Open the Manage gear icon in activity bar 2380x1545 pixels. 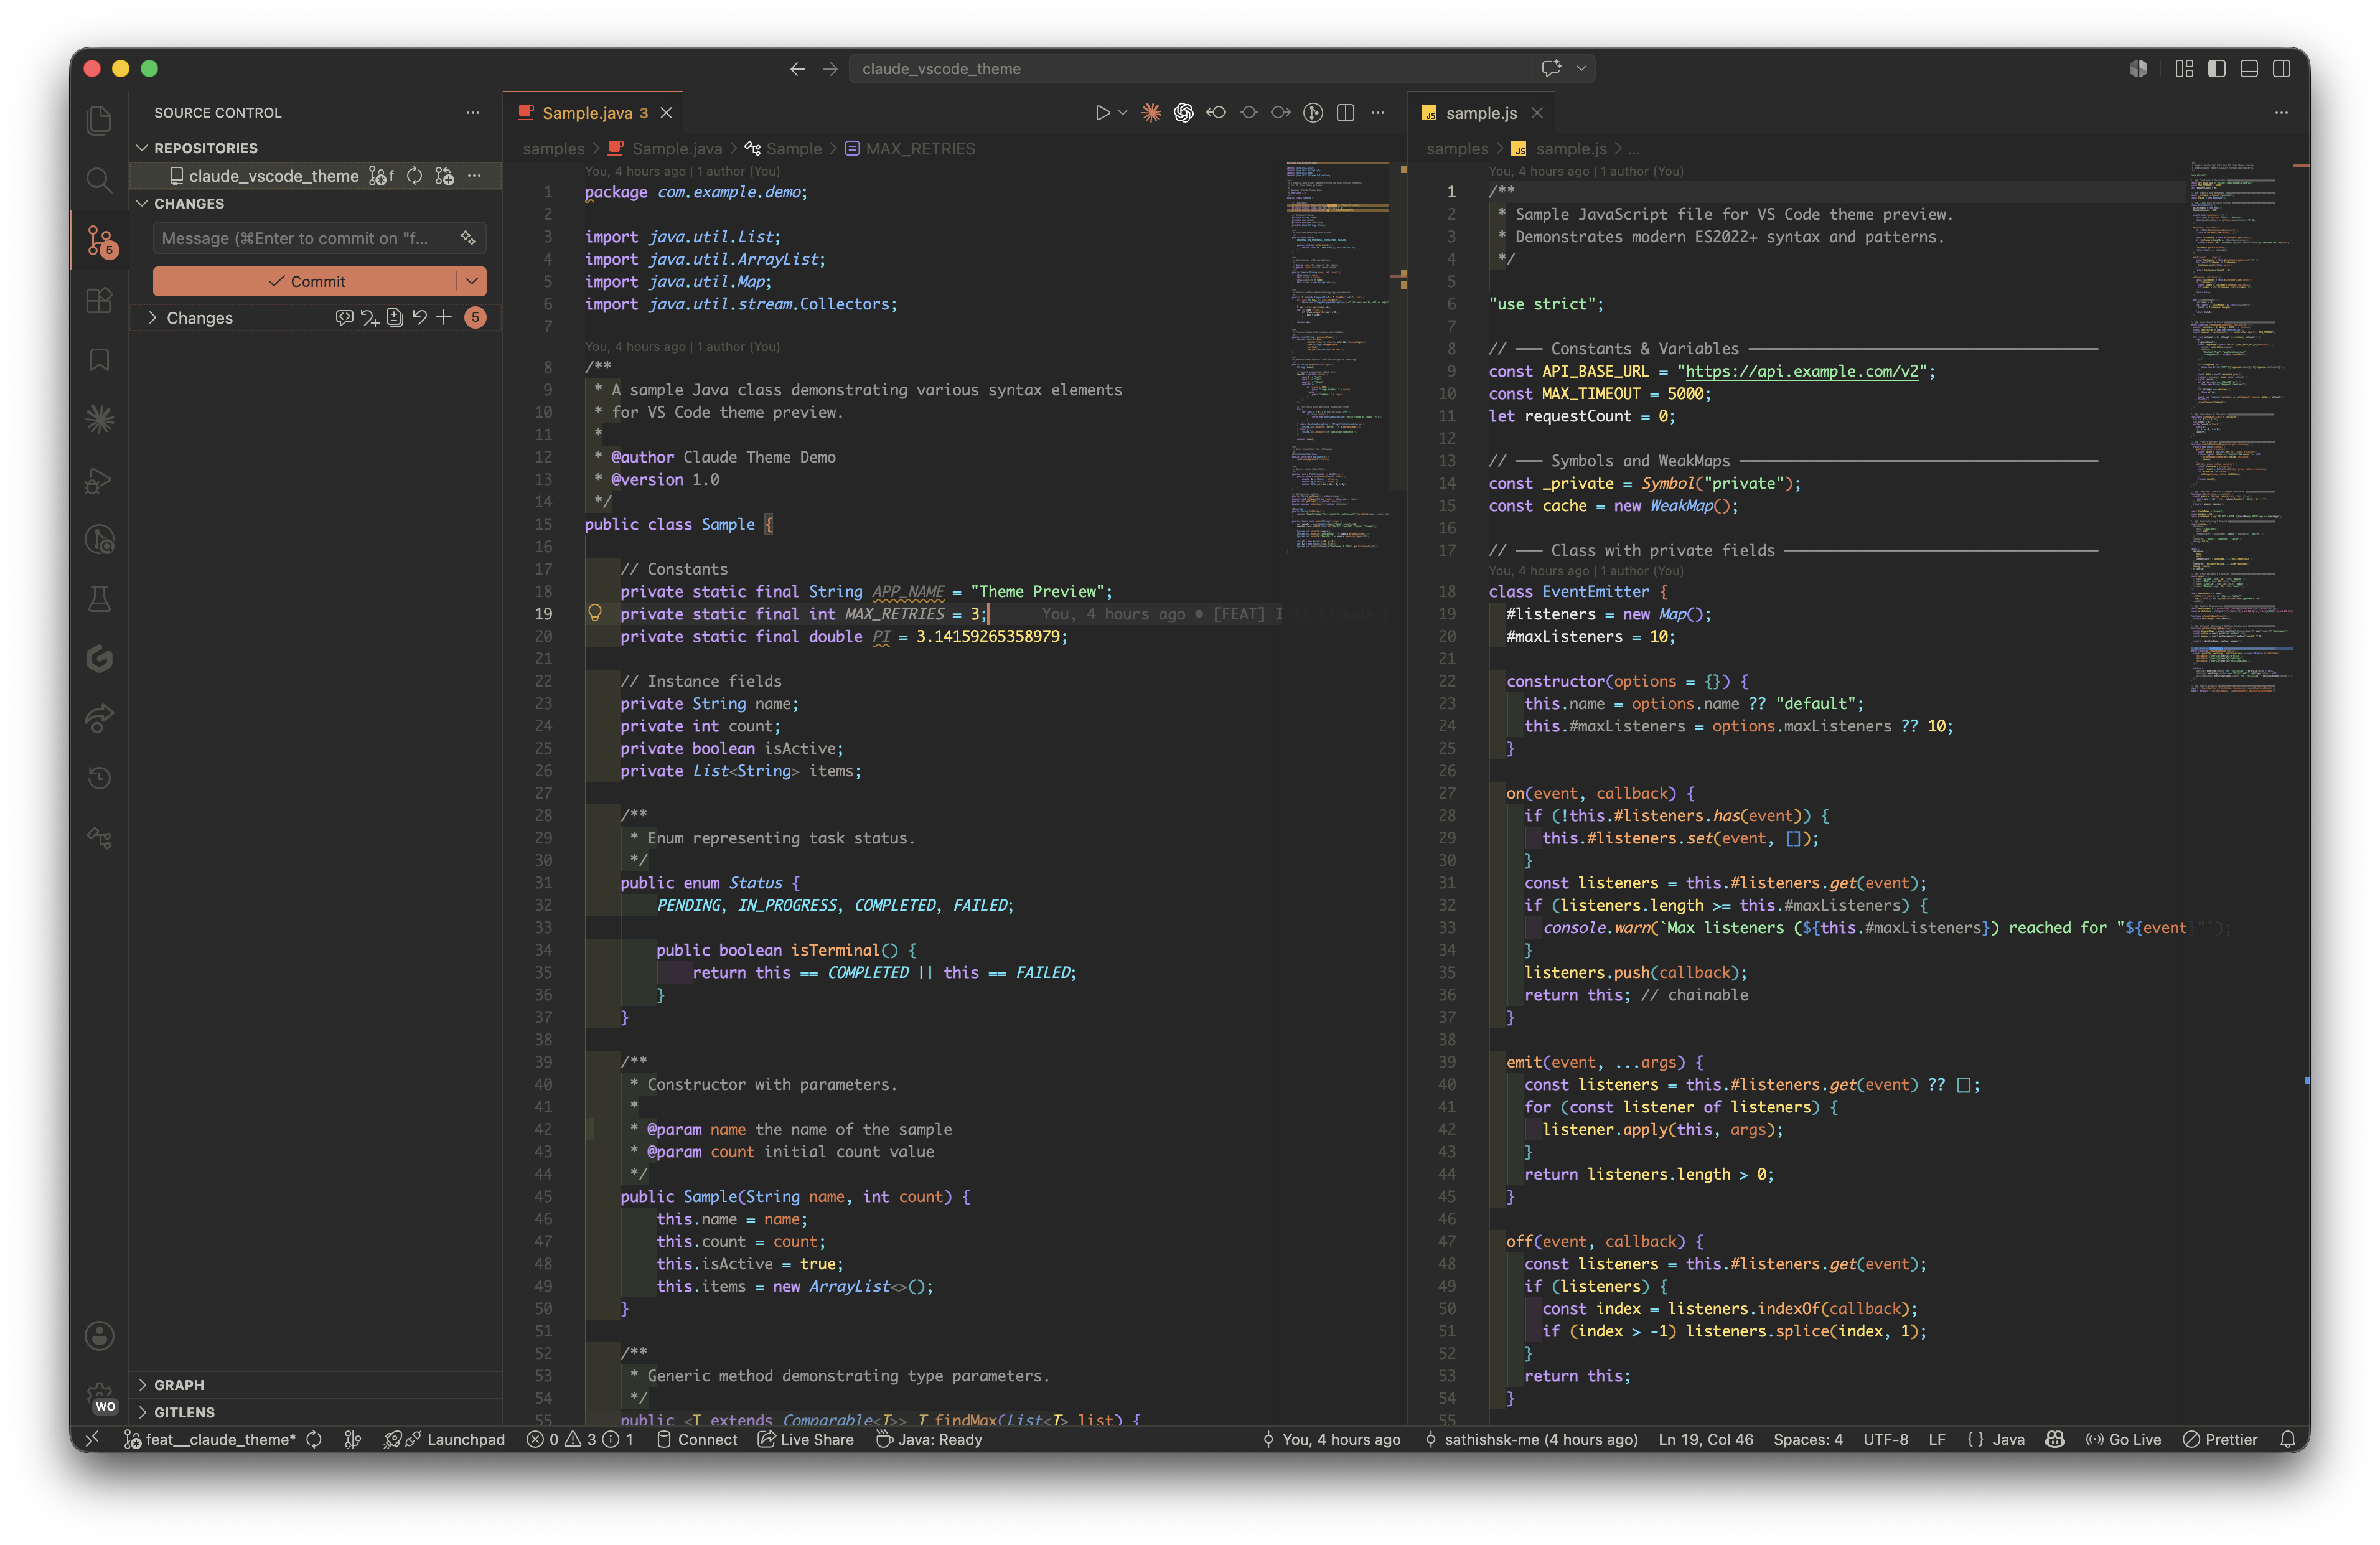[x=99, y=1395]
